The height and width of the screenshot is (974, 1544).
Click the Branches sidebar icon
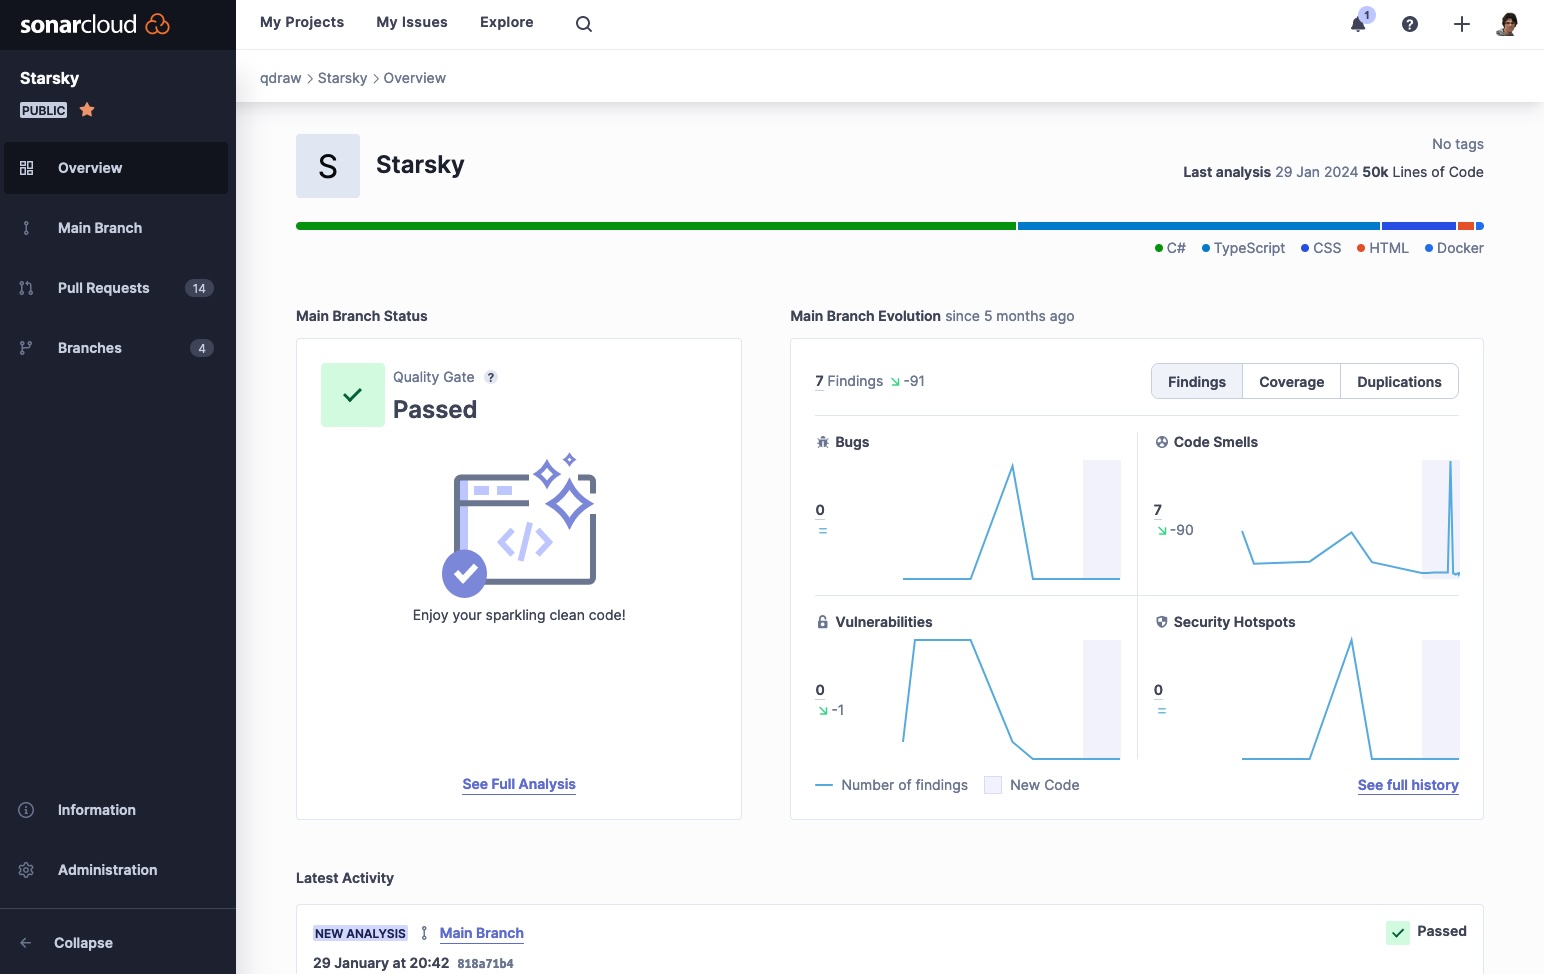[27, 348]
